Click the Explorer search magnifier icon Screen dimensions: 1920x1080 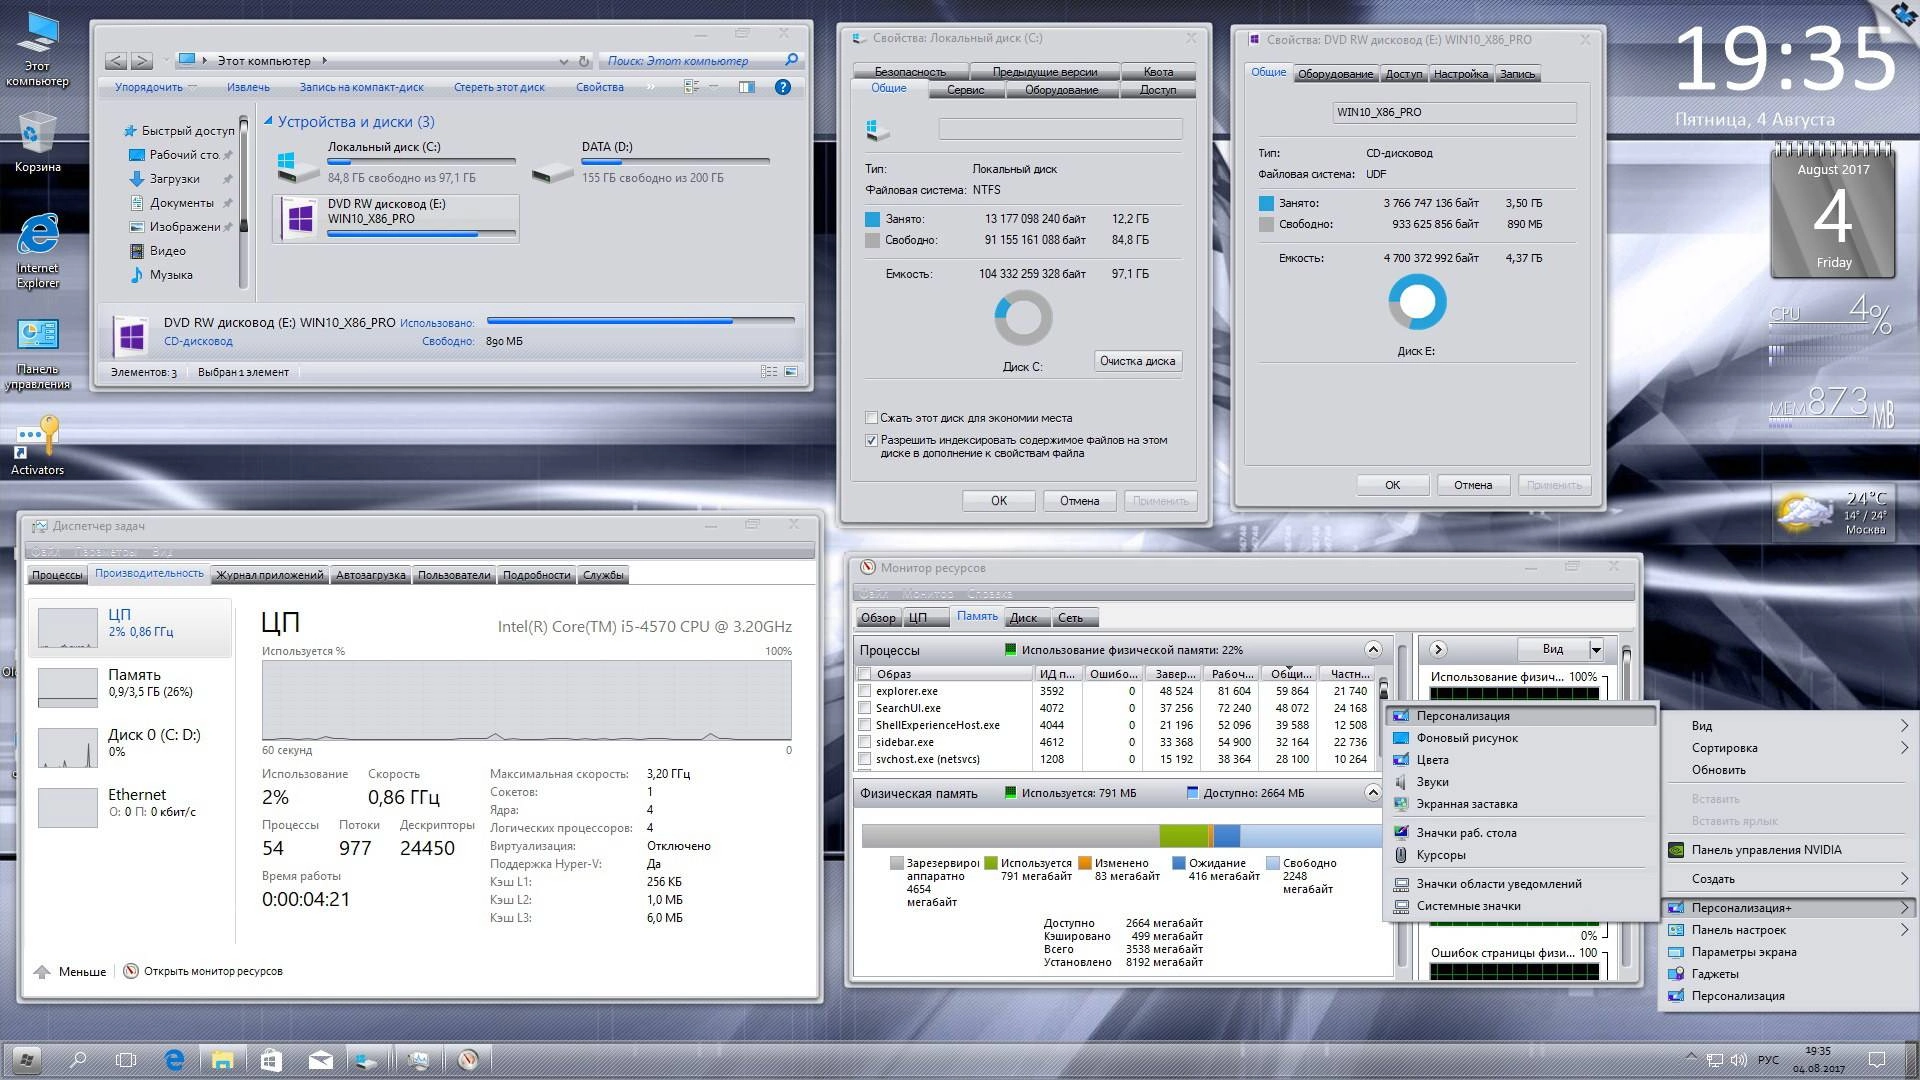[791, 60]
